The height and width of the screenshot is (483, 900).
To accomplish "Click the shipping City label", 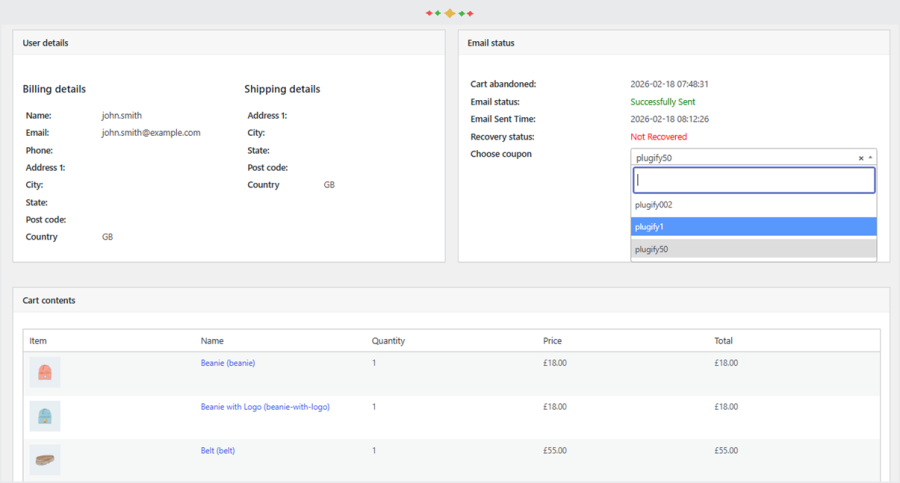I will 256,133.
